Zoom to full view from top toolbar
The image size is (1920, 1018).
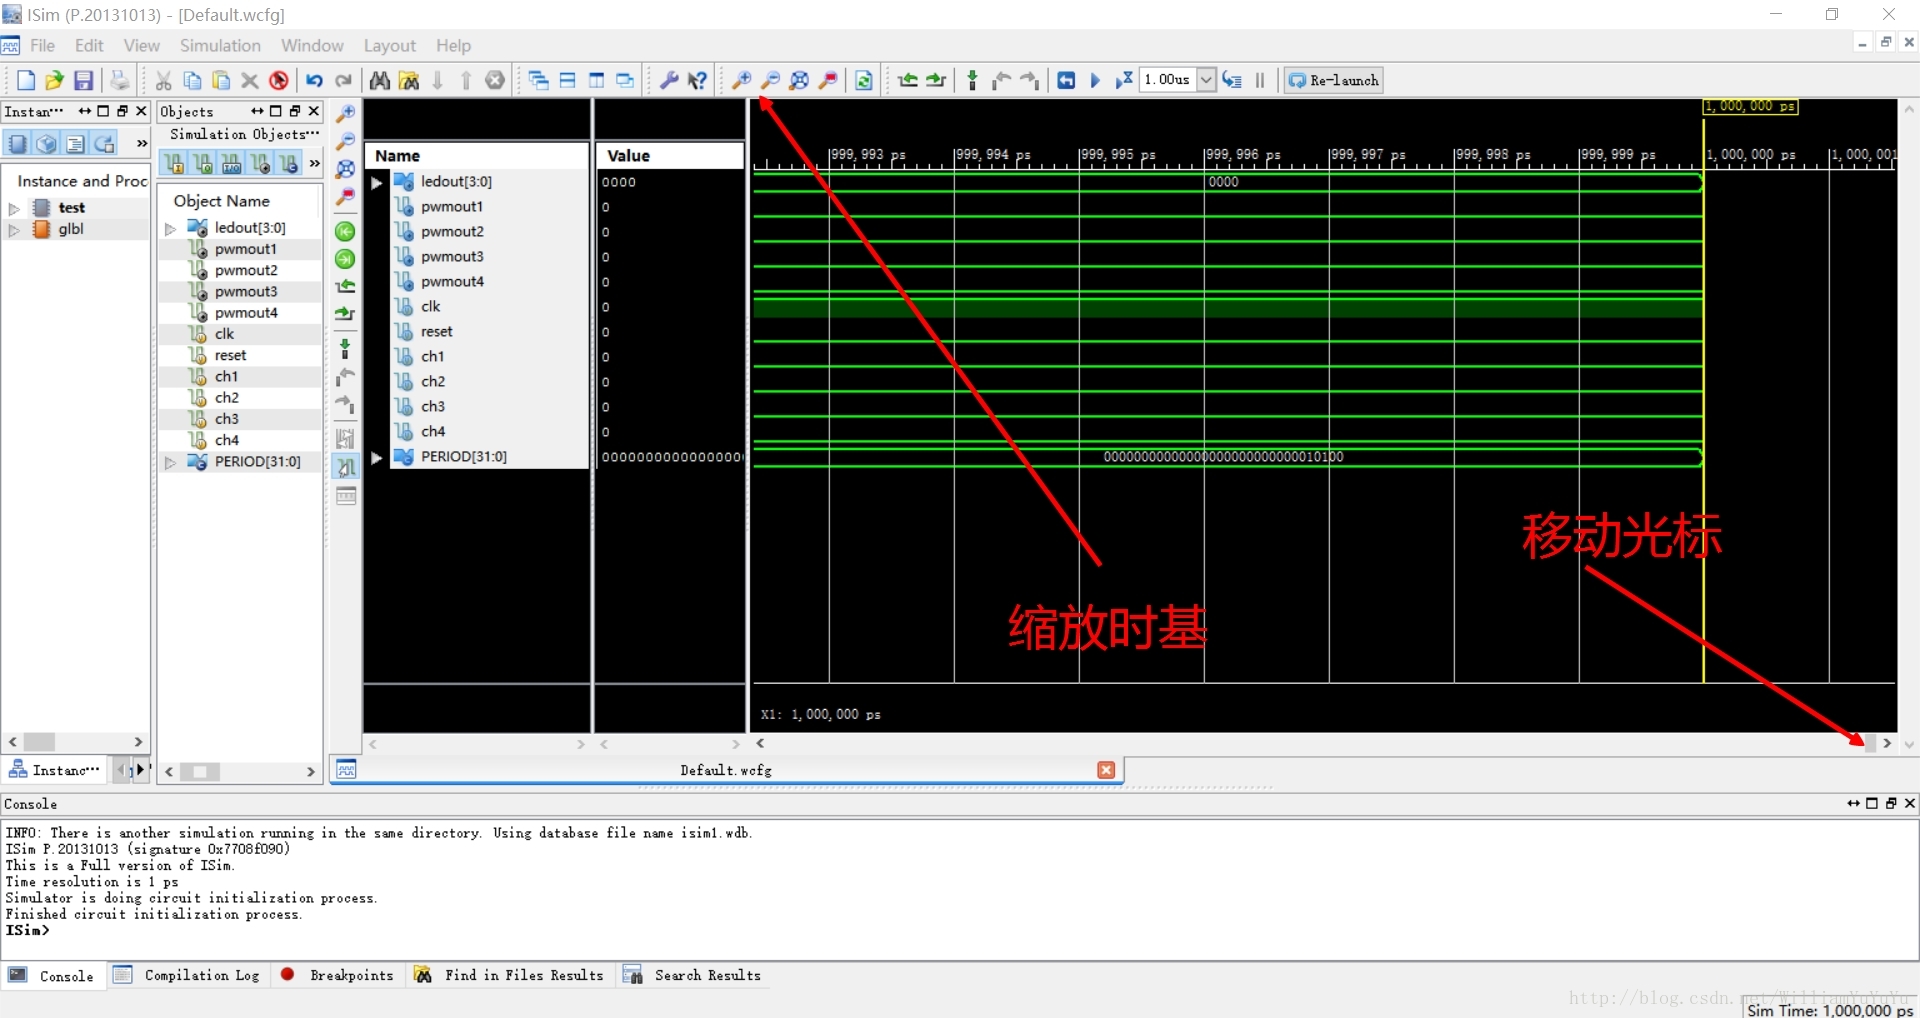pos(799,80)
